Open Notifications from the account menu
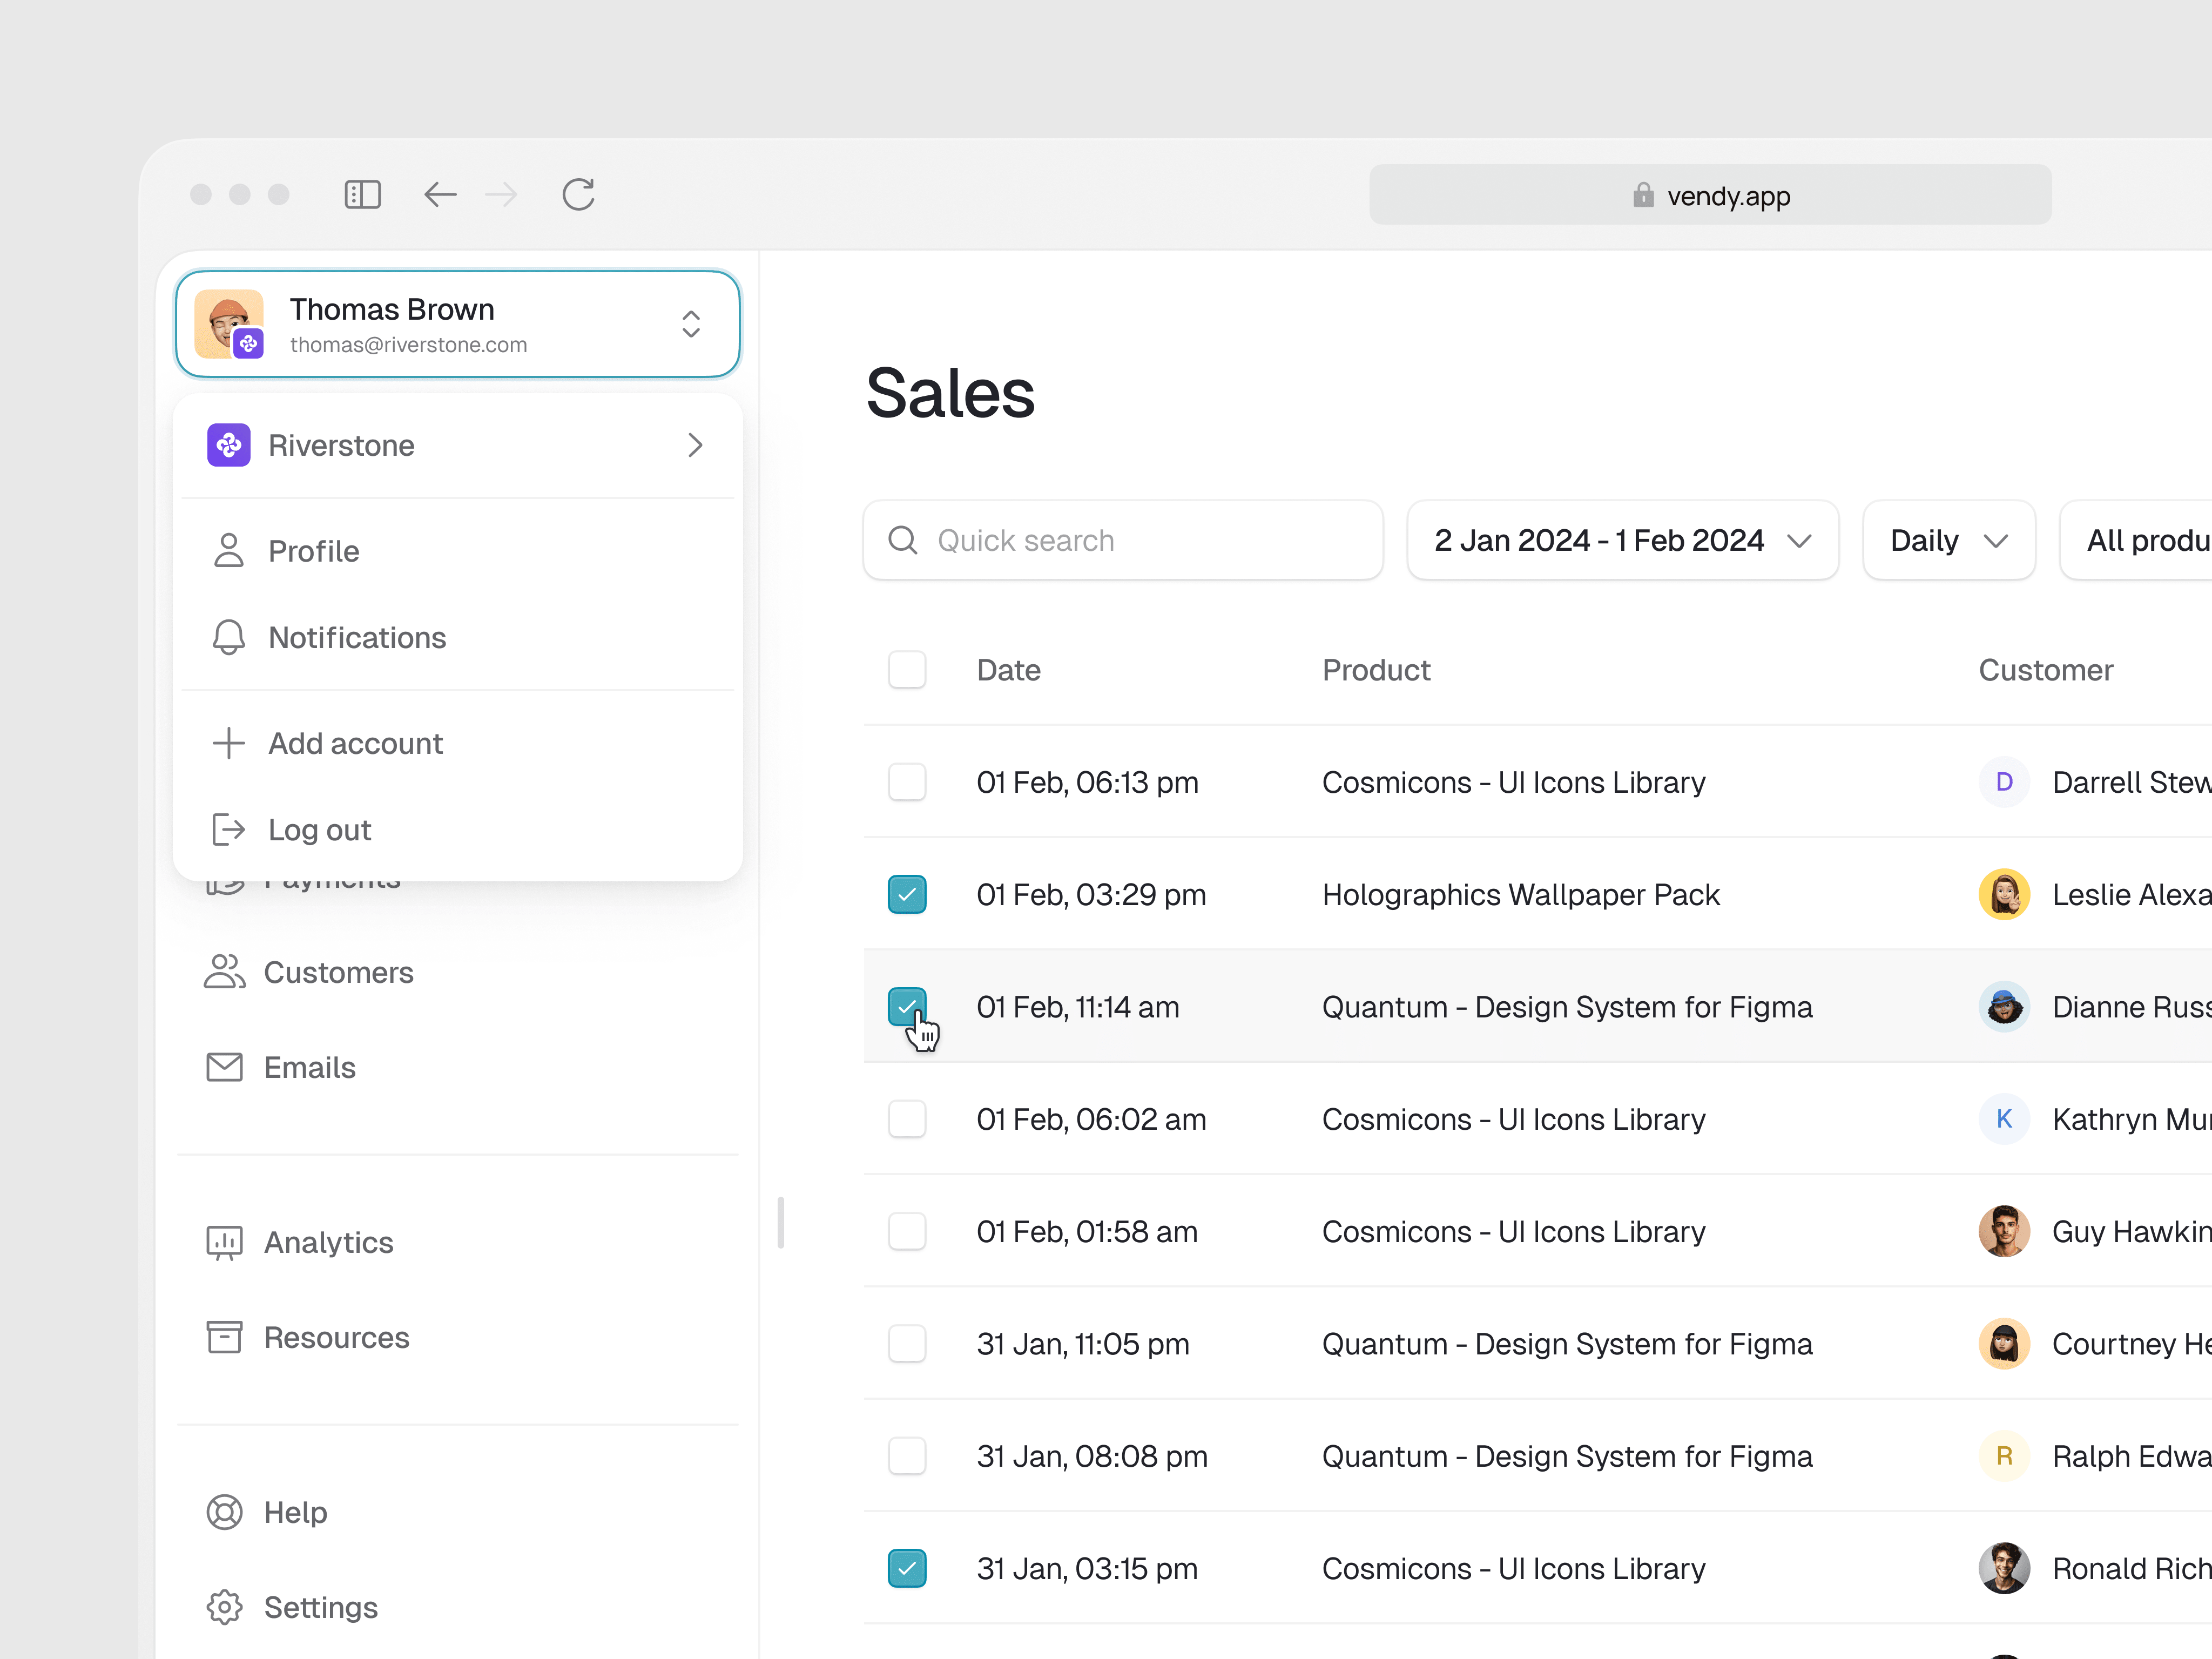This screenshot has width=2212, height=1659. point(458,637)
